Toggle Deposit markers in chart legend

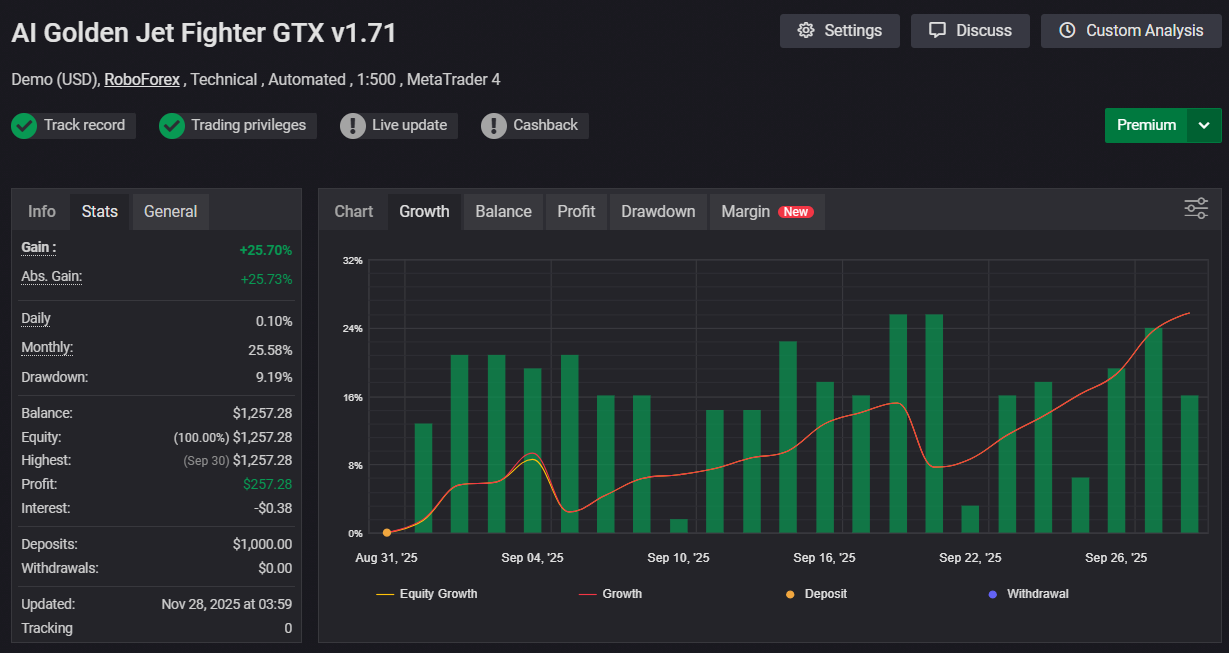(x=816, y=594)
